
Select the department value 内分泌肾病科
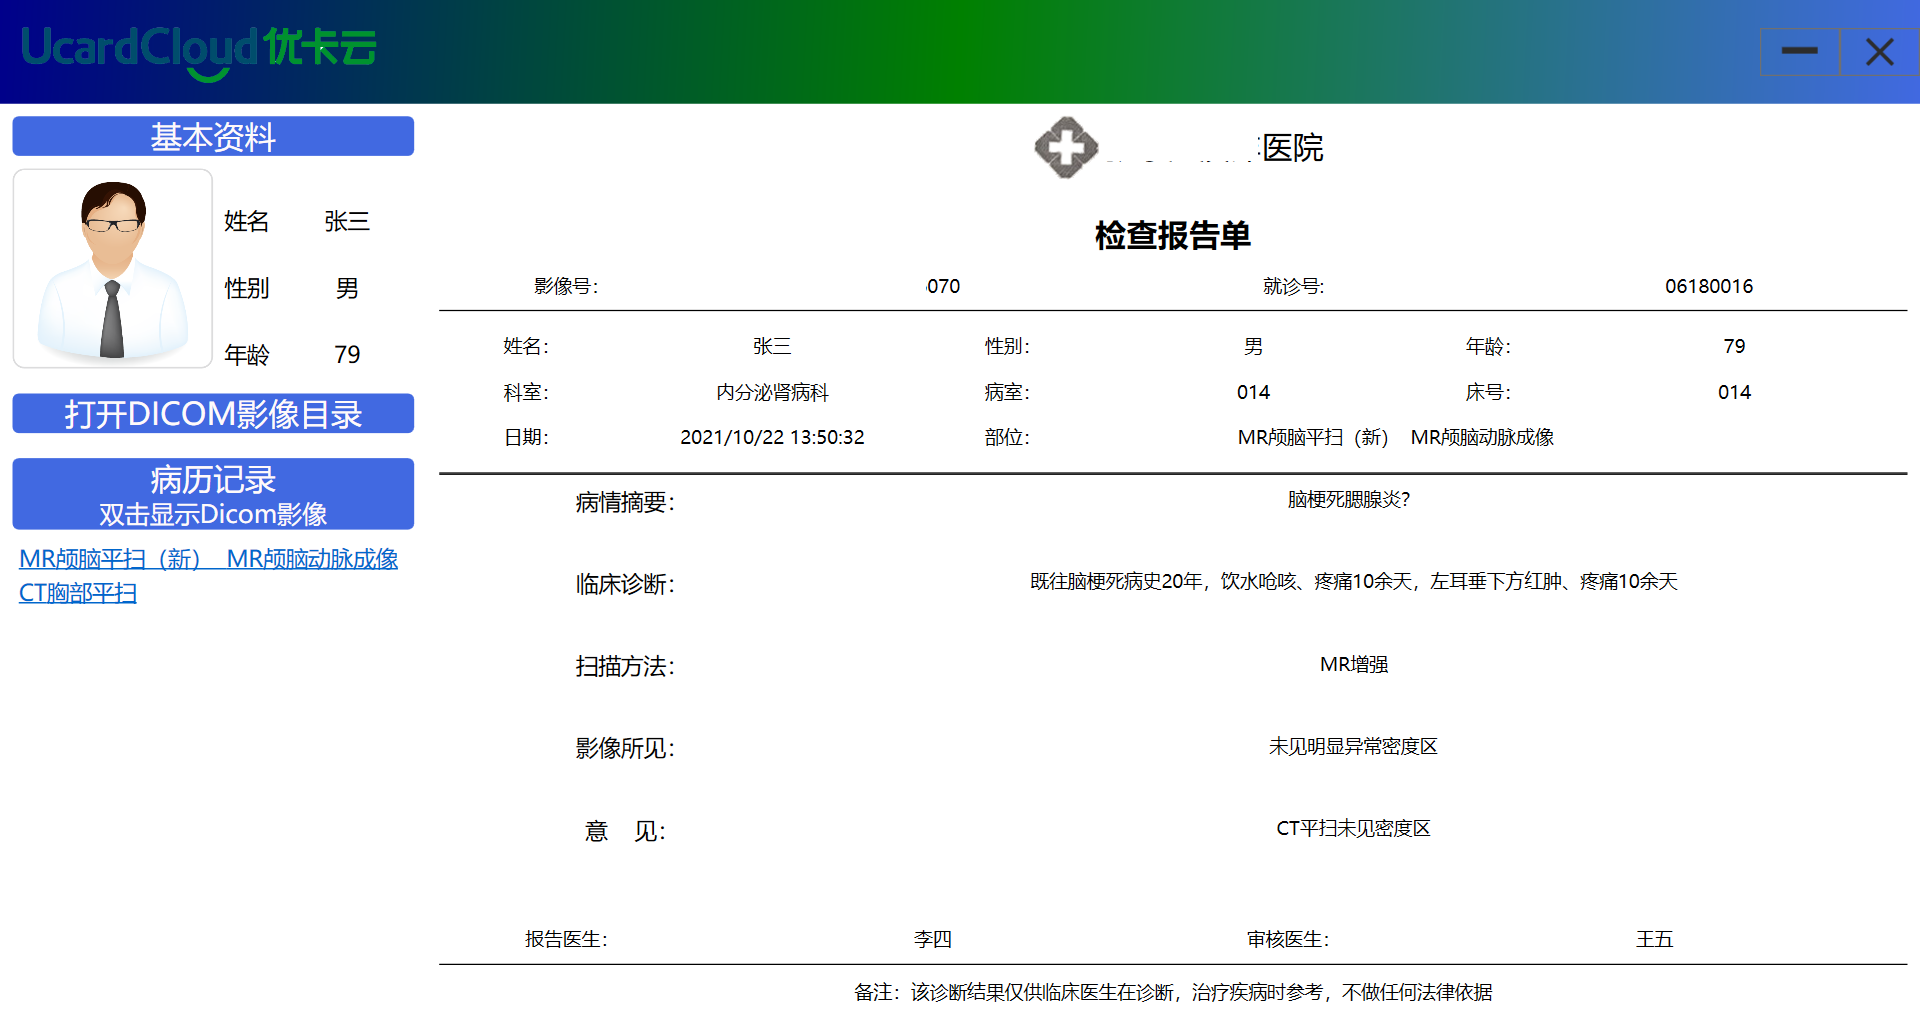click(x=772, y=393)
